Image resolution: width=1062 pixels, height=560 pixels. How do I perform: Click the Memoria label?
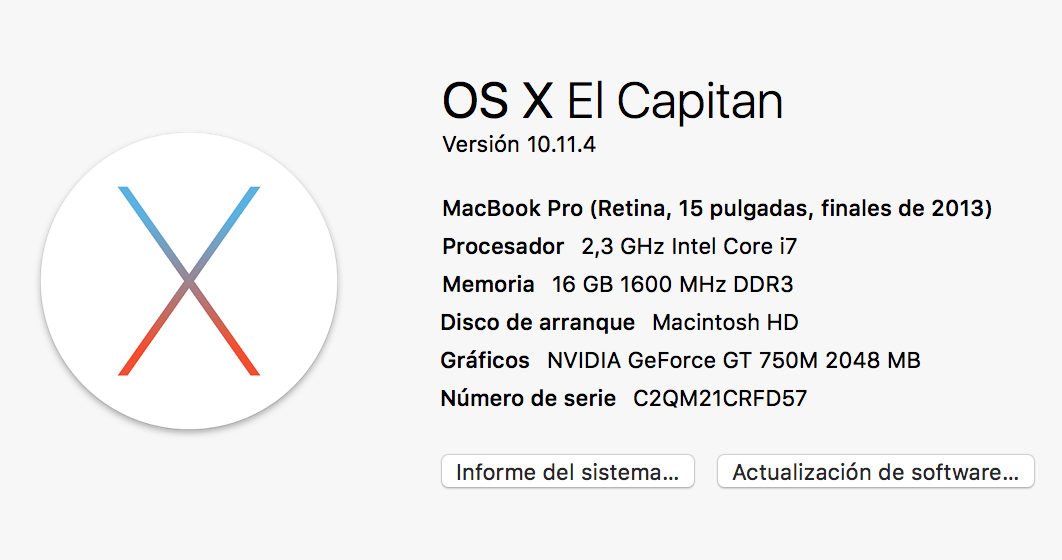(x=488, y=285)
